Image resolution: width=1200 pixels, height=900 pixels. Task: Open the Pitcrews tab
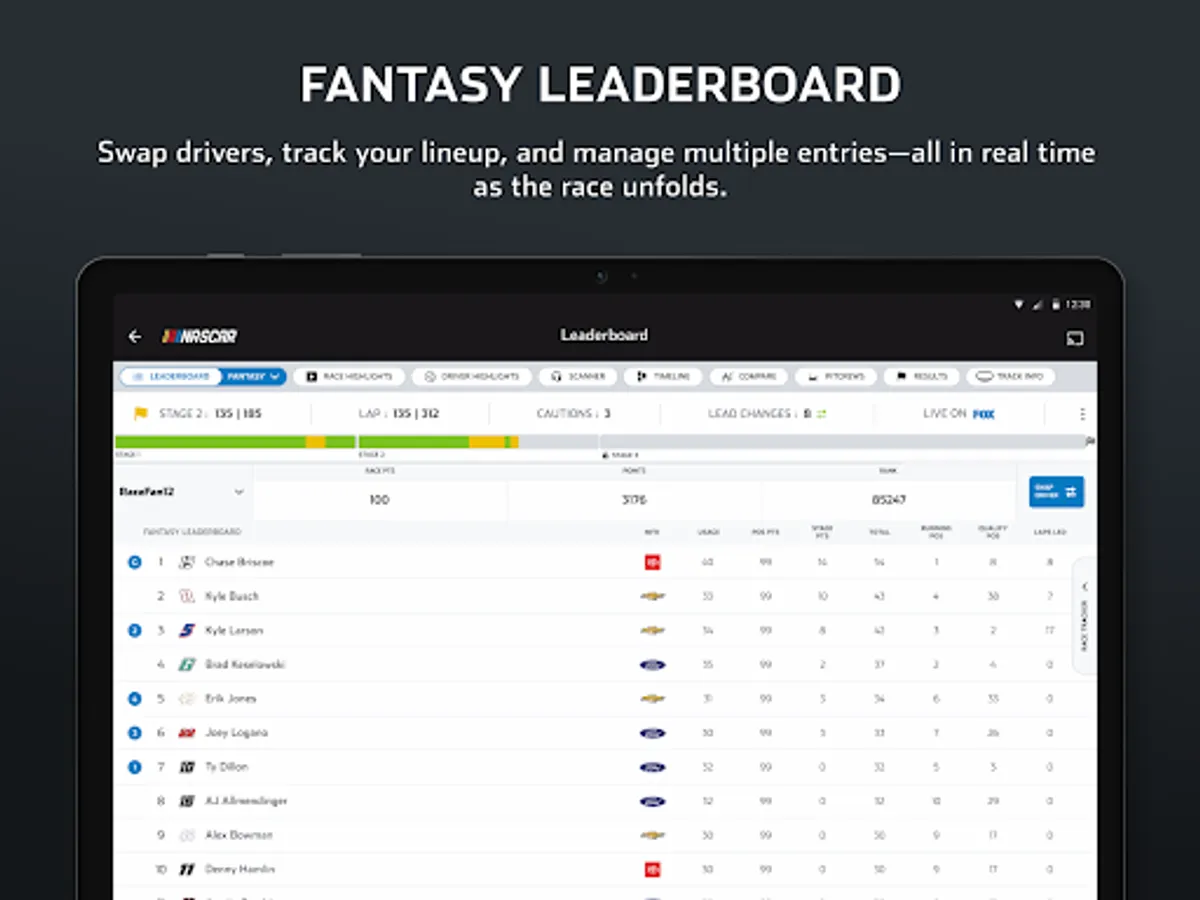(x=836, y=377)
